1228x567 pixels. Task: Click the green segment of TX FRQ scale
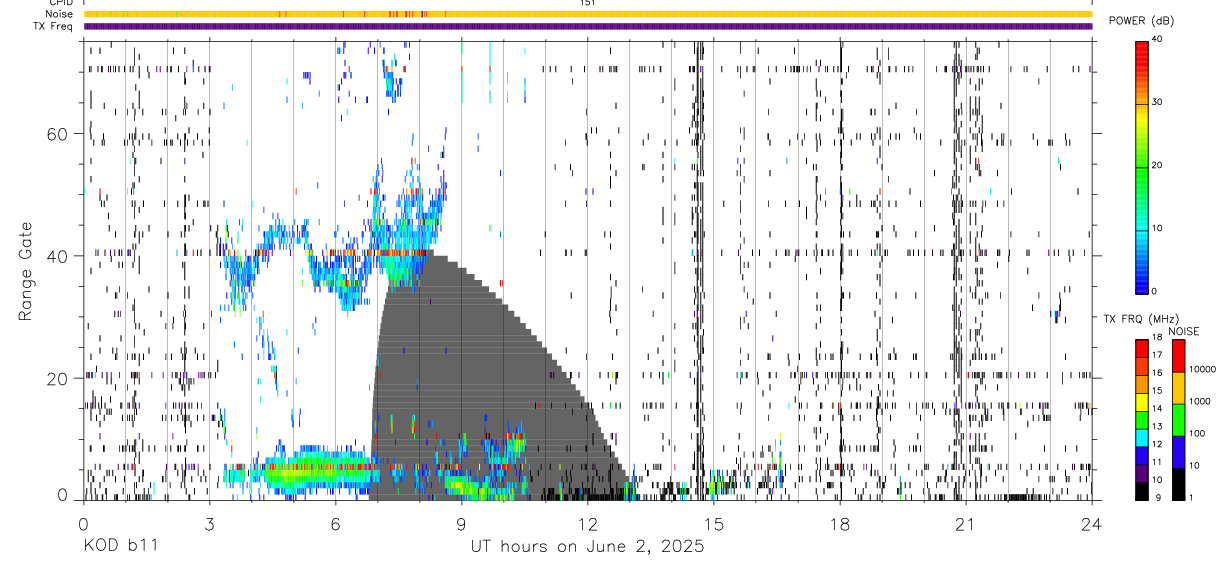(x=1142, y=420)
